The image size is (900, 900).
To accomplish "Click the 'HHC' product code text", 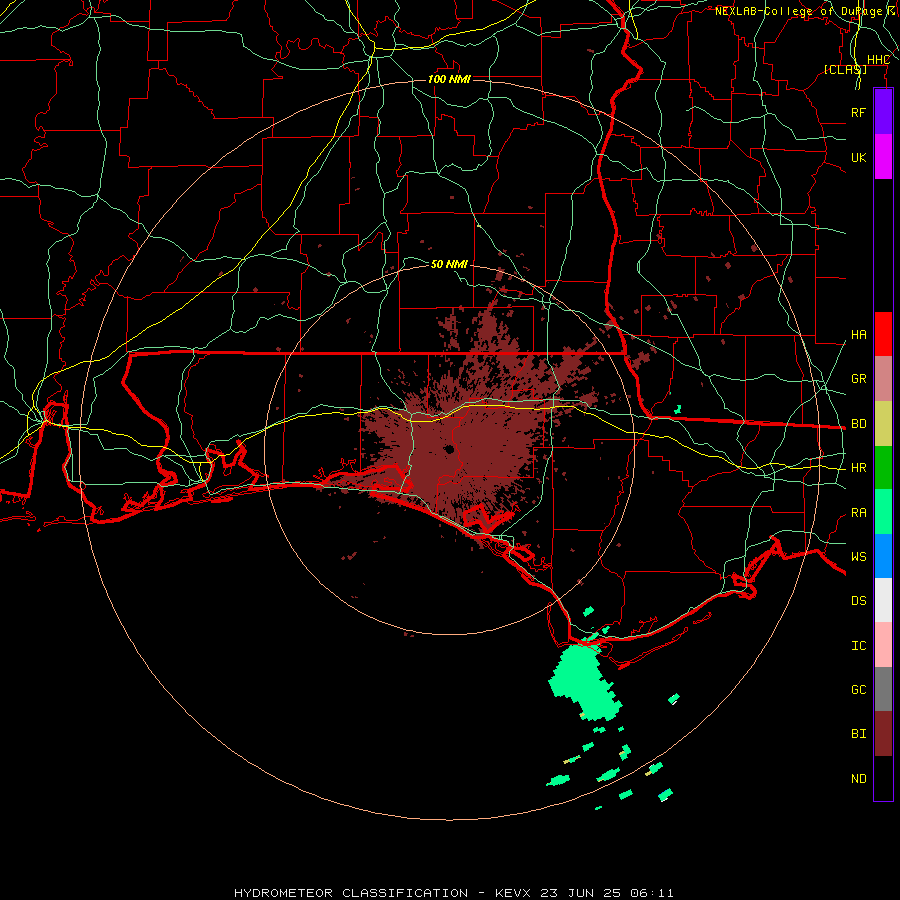I will pyautogui.click(x=878, y=60).
